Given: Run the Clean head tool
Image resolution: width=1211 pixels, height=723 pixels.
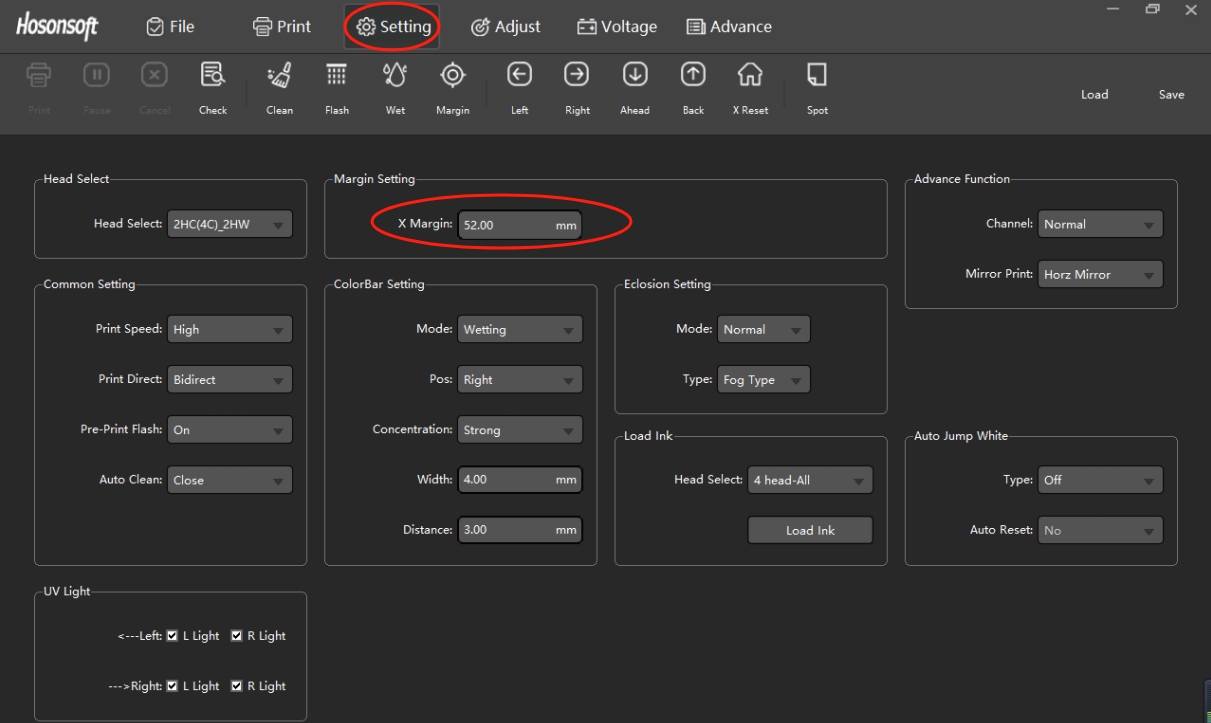Looking at the screenshot, I should coord(279,77).
